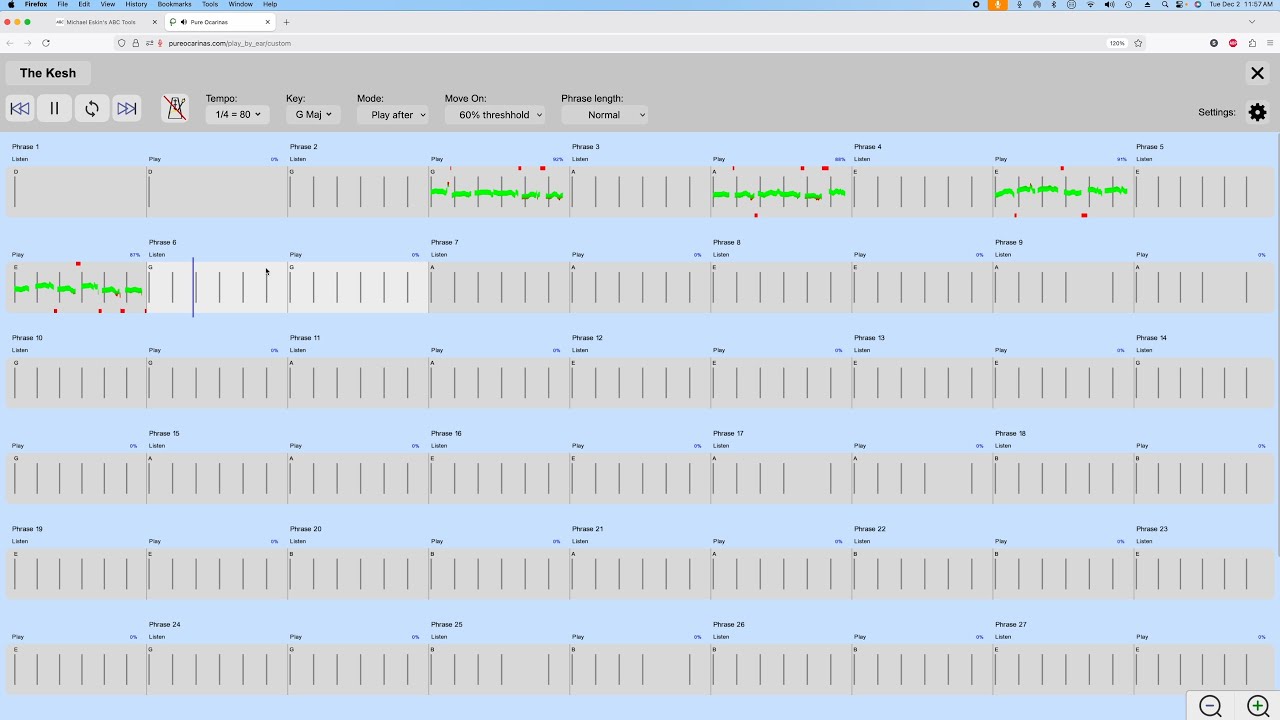Open the Phrase length dropdown
This screenshot has width=1280, height=720.
[x=604, y=115]
